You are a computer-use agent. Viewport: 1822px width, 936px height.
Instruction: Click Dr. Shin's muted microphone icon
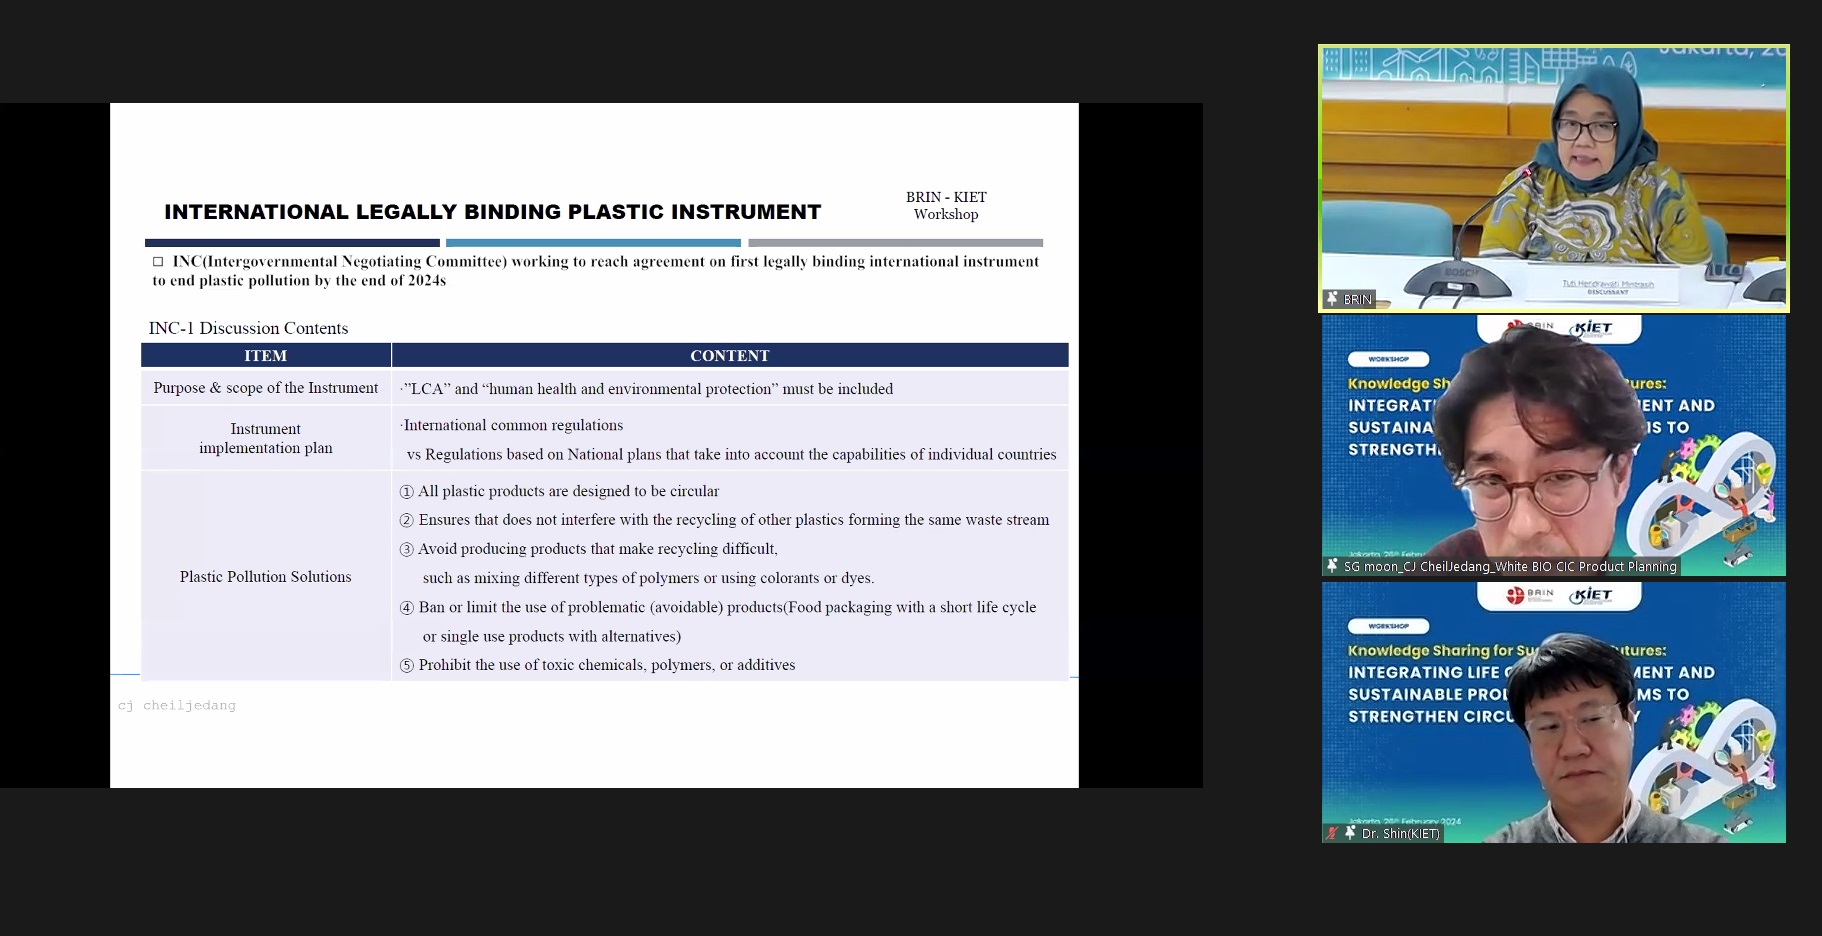coord(1332,832)
